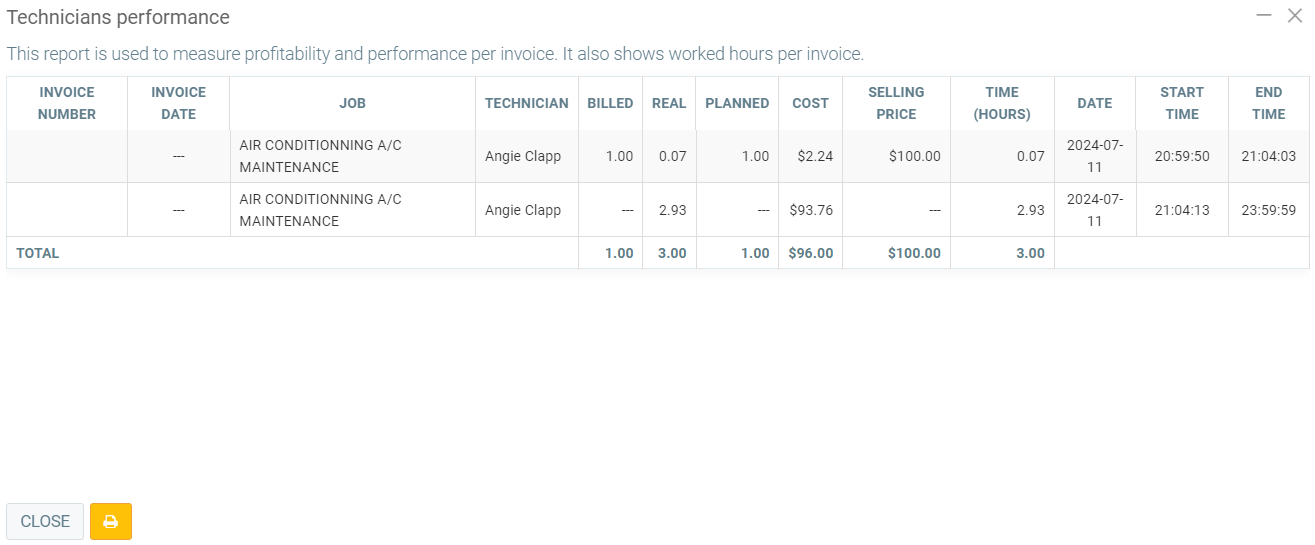Viewport: 1315px width, 545px height.
Task: Minimize the Technicians performance dialog
Action: (x=1264, y=15)
